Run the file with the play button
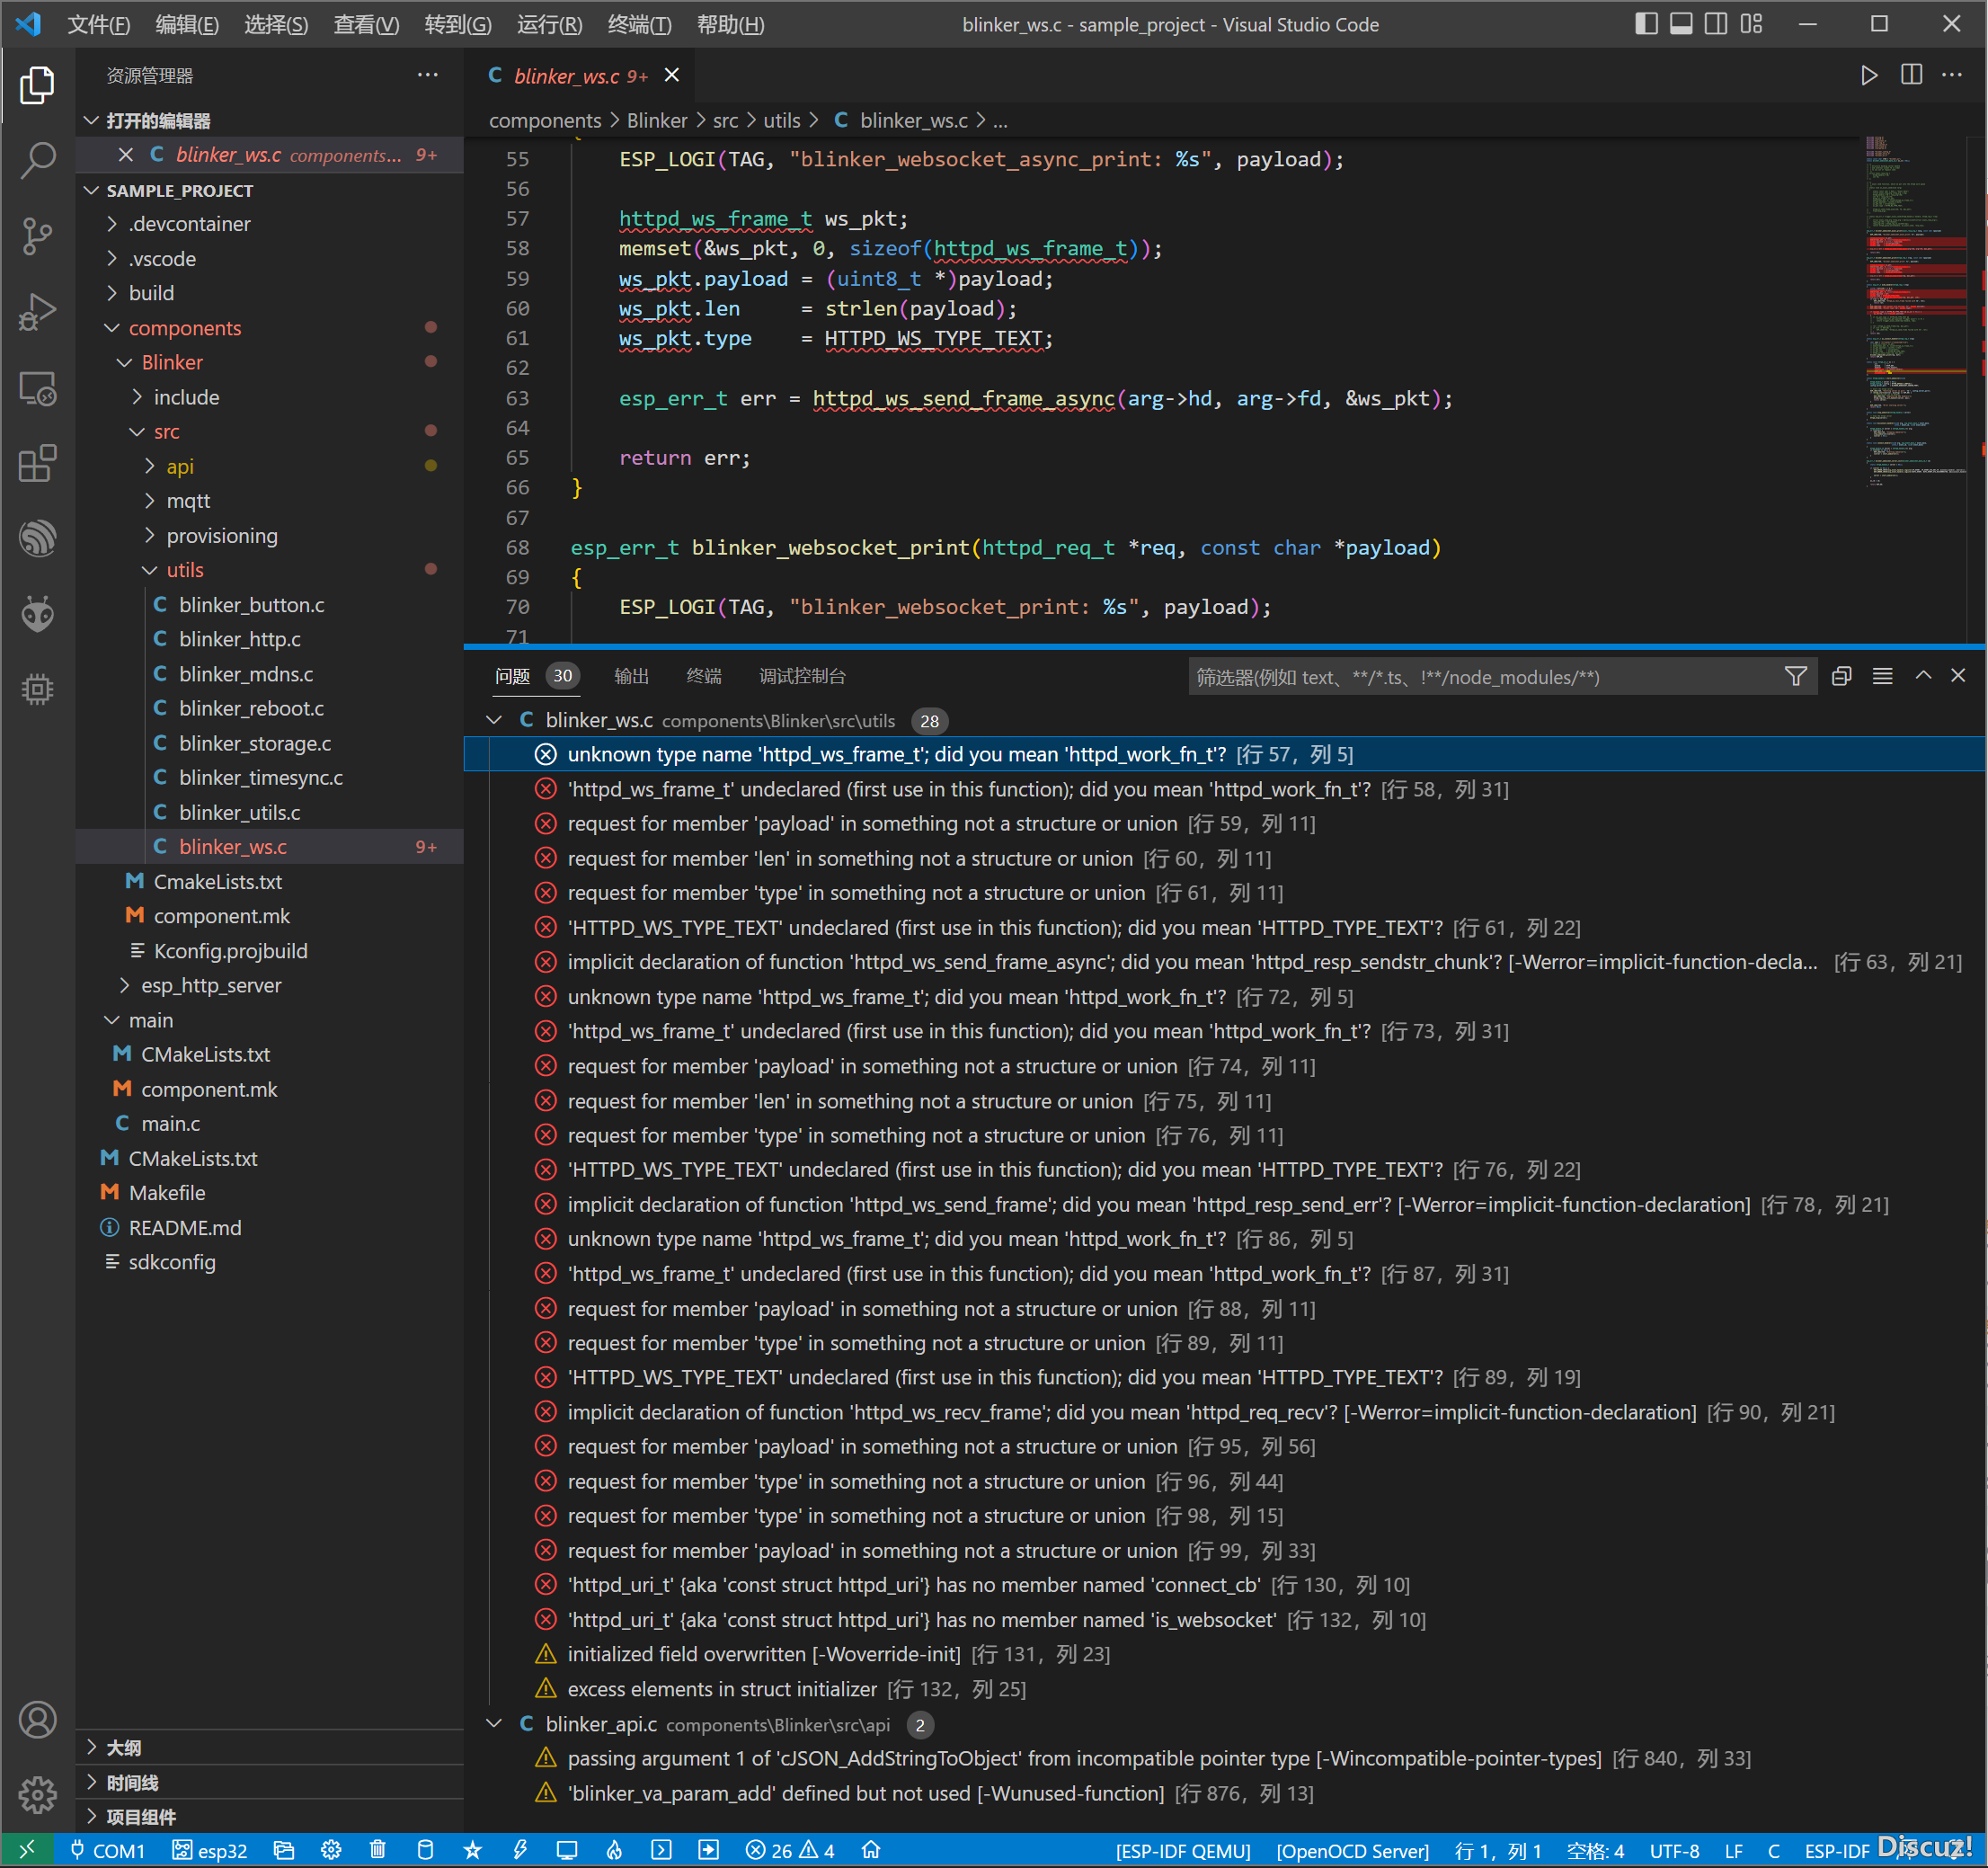Viewport: 1988px width, 1868px height. [x=1868, y=75]
